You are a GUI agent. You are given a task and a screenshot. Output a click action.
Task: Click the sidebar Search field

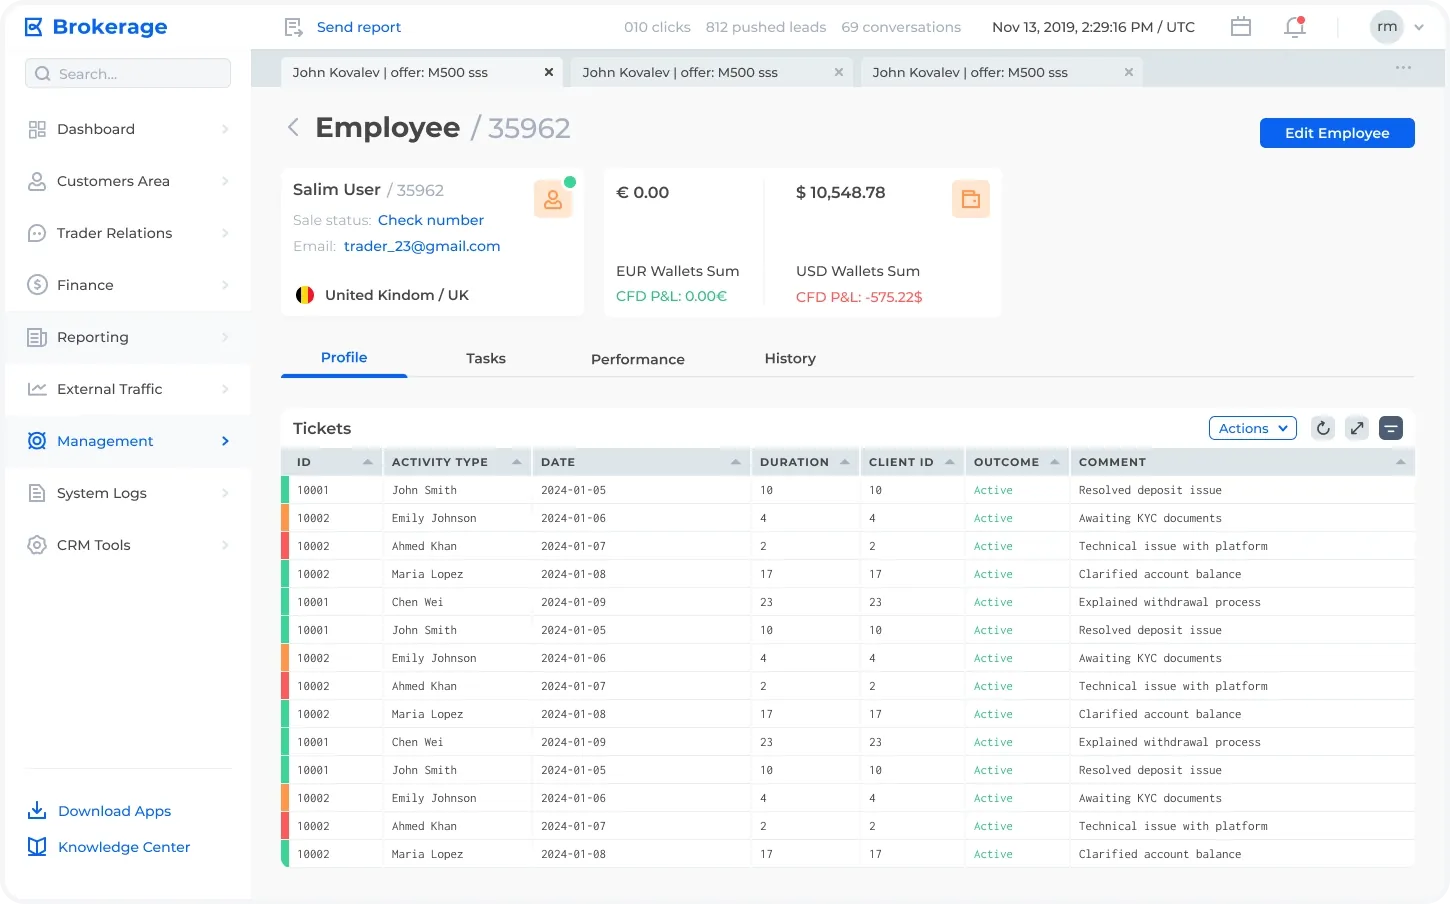point(128,73)
